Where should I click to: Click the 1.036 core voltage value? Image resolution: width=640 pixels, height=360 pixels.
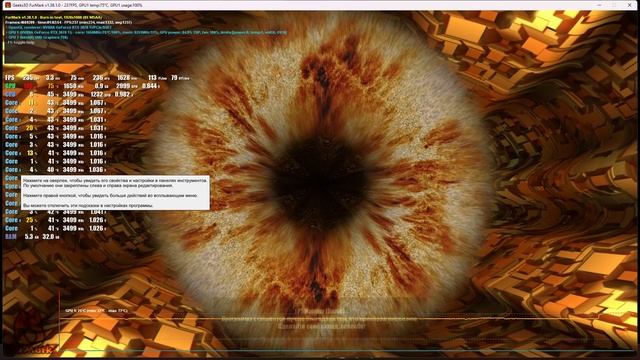pos(97,170)
